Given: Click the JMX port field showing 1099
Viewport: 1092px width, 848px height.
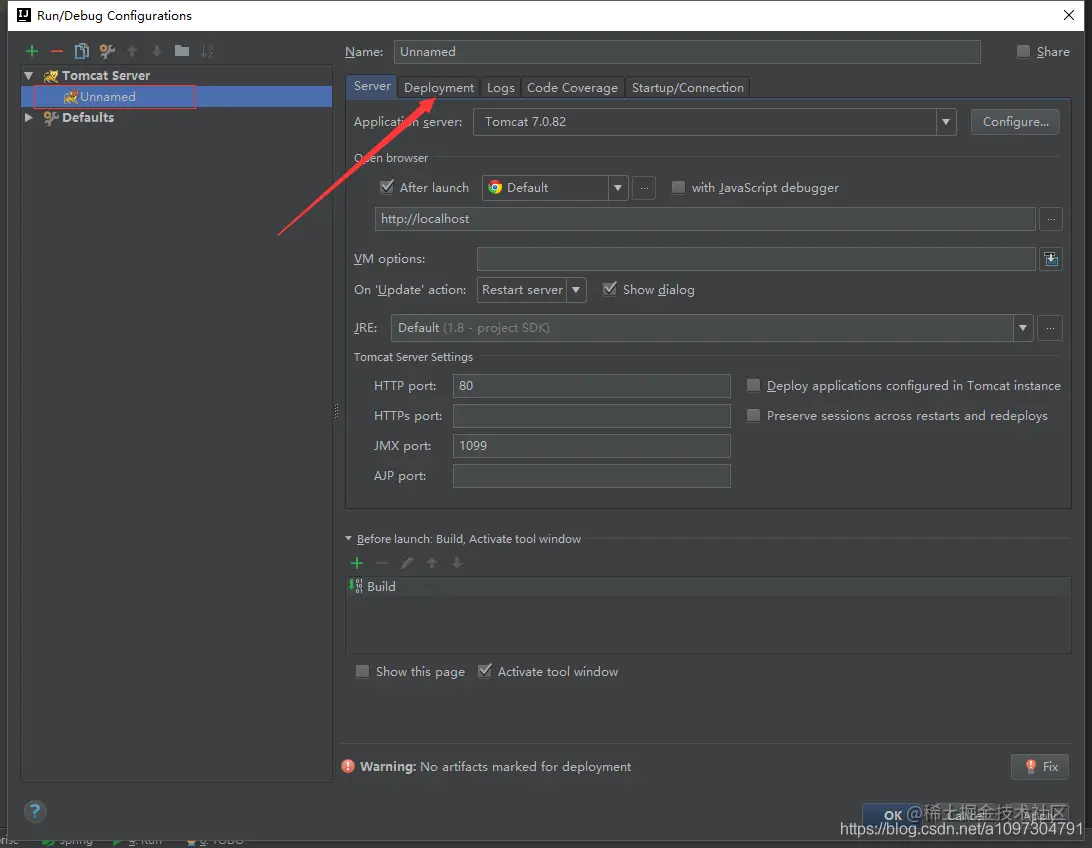Looking at the screenshot, I should [591, 446].
